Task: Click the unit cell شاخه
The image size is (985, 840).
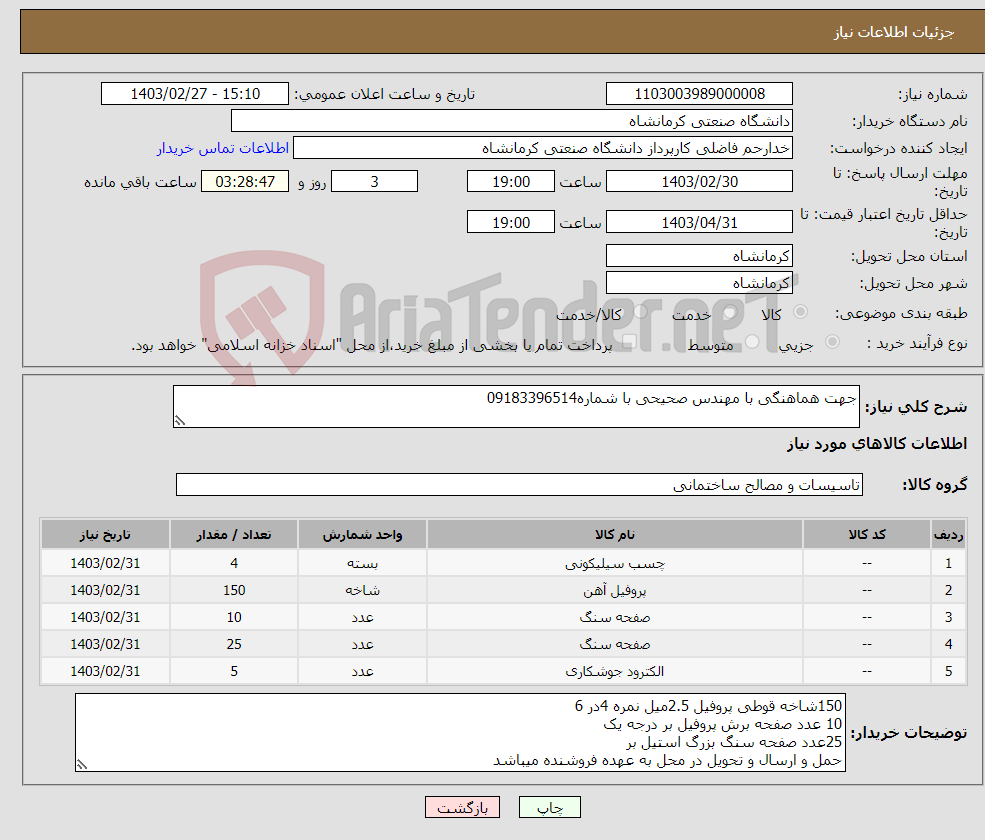Action: tap(362, 591)
